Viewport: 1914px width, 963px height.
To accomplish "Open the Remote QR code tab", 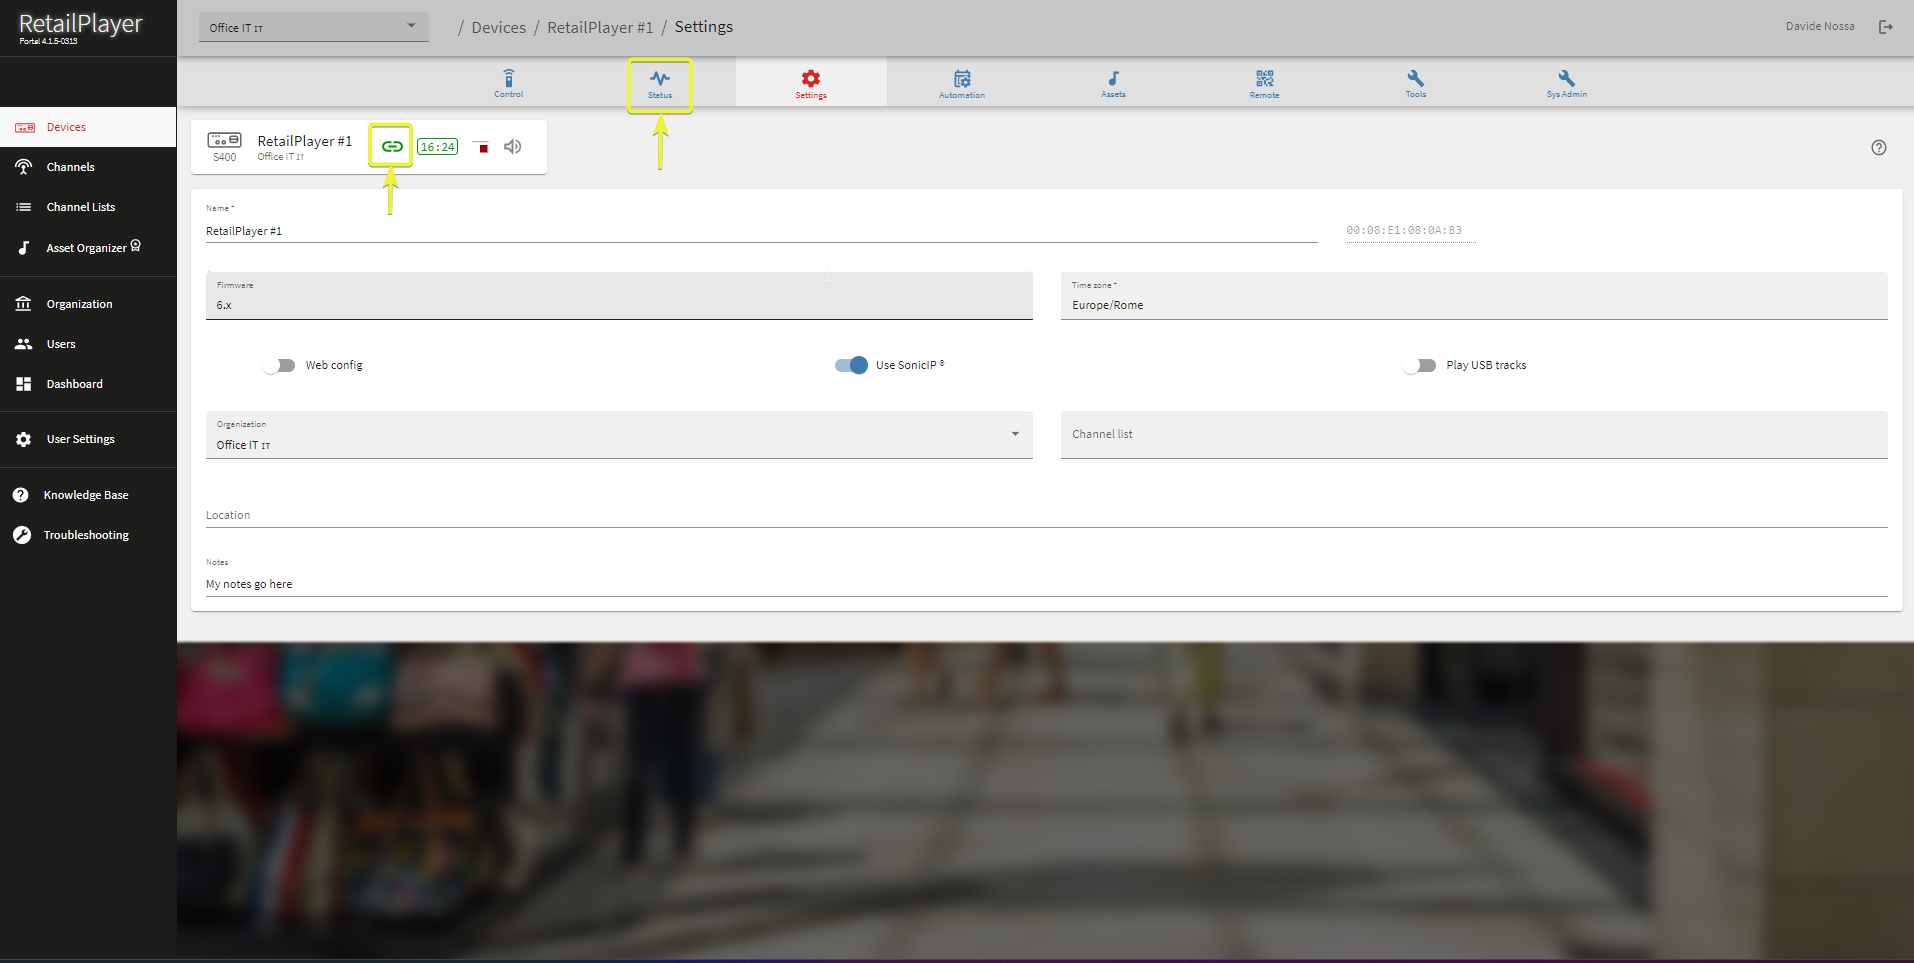I will click(x=1264, y=82).
